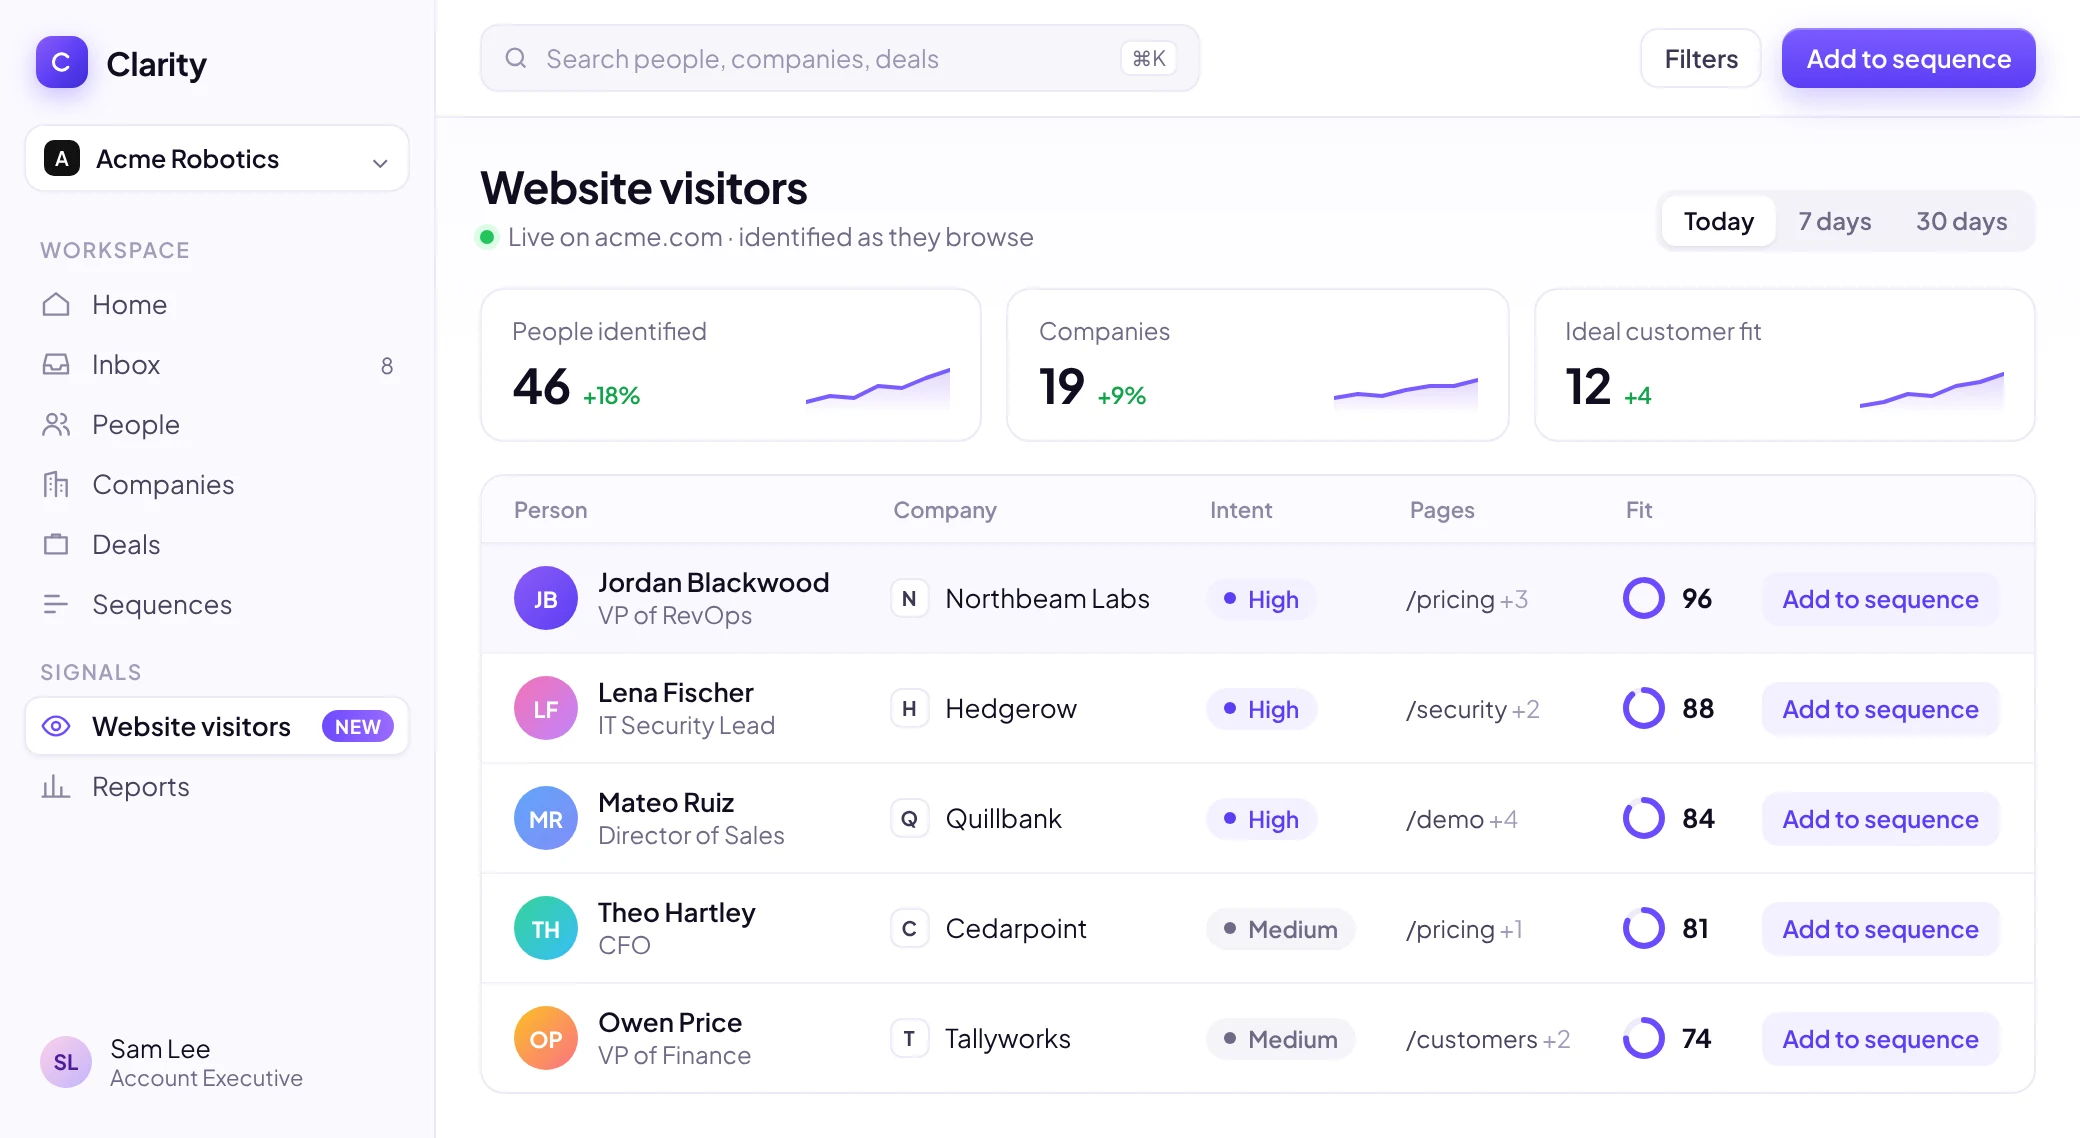Click the High intent badge for Hedgerow
The width and height of the screenshot is (2080, 1138).
(1261, 709)
